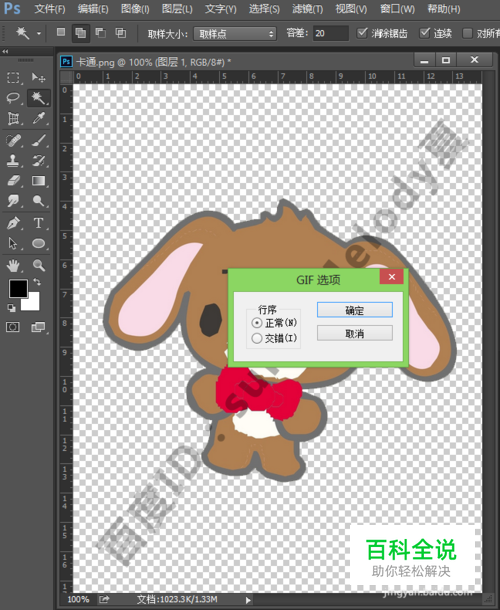Toggle Quick Mask mode

(x=13, y=327)
